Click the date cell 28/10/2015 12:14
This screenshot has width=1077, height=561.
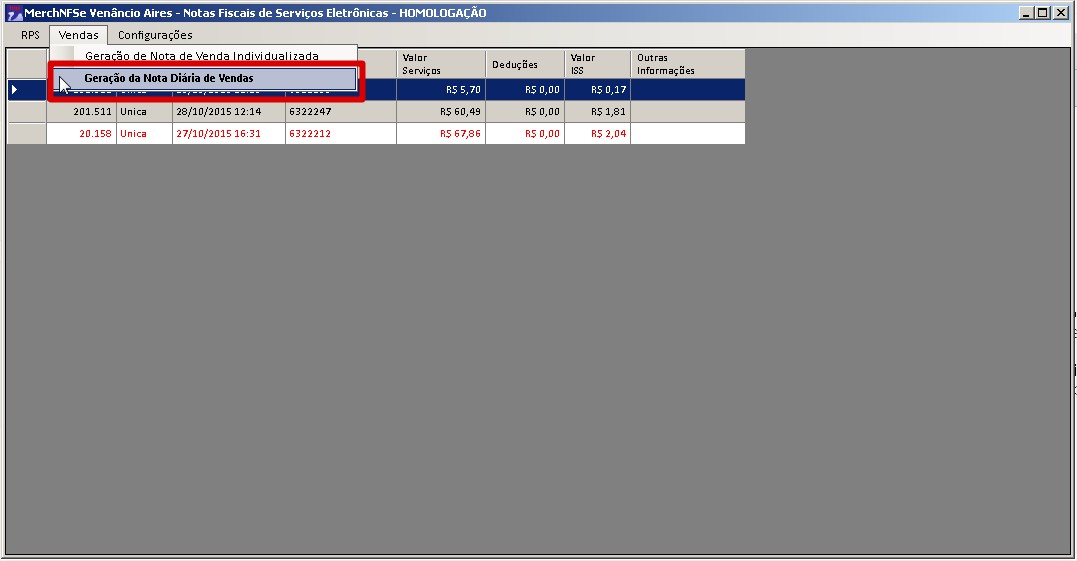click(x=227, y=112)
